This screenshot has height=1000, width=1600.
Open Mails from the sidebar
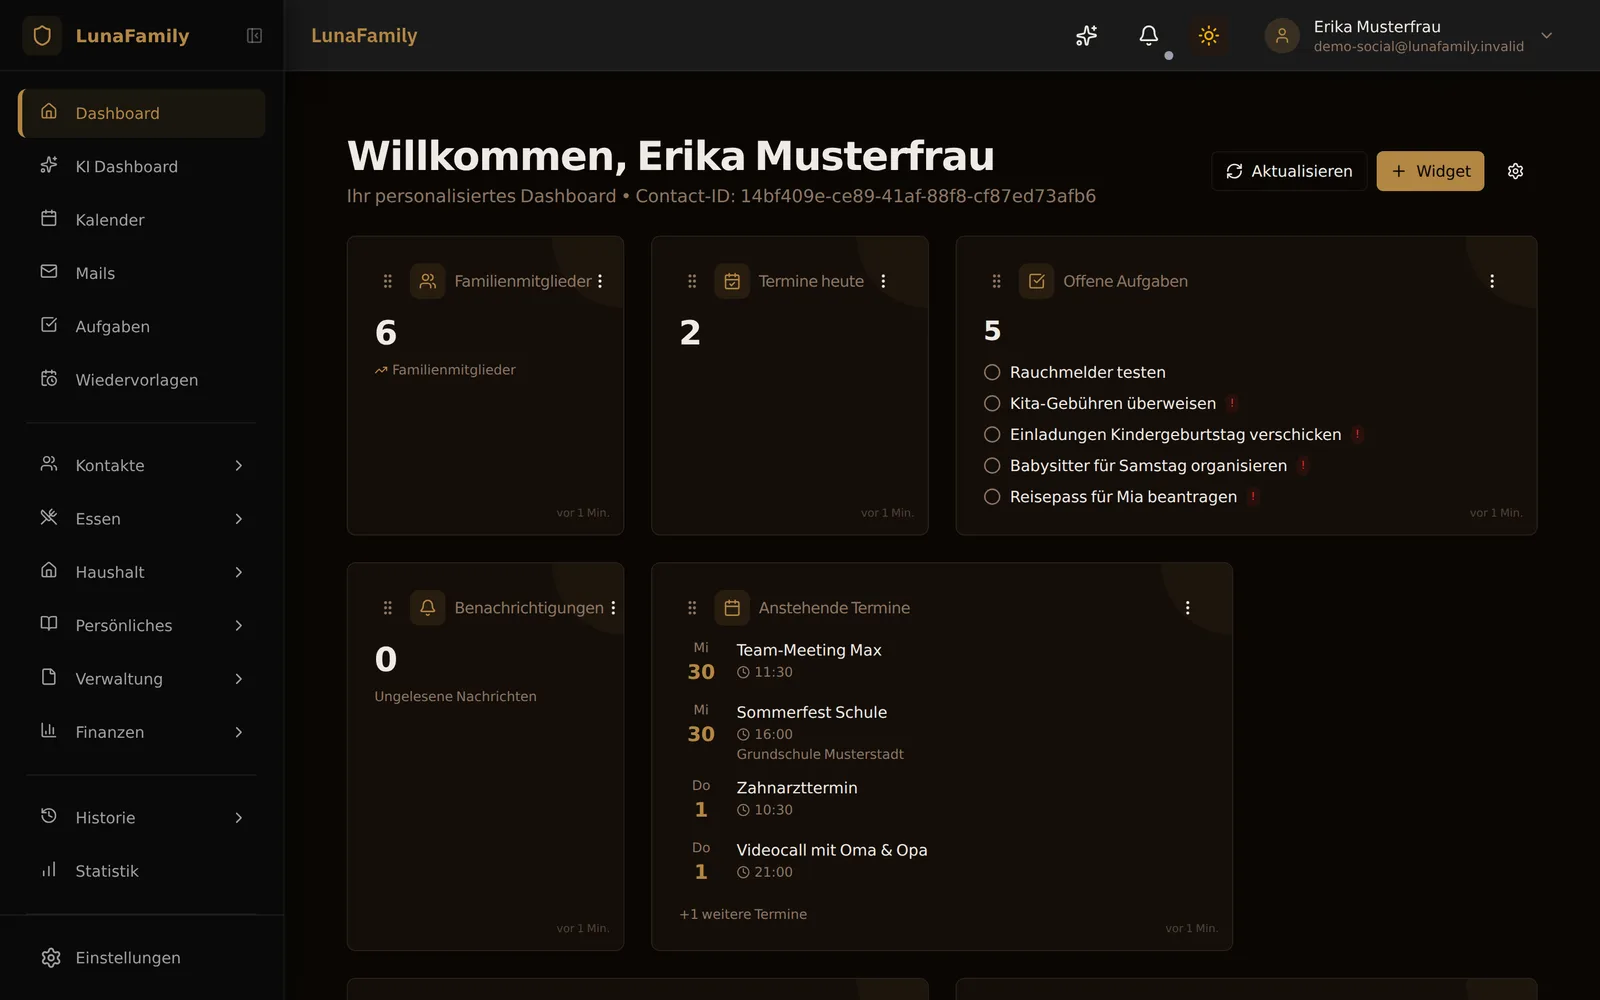pos(141,273)
